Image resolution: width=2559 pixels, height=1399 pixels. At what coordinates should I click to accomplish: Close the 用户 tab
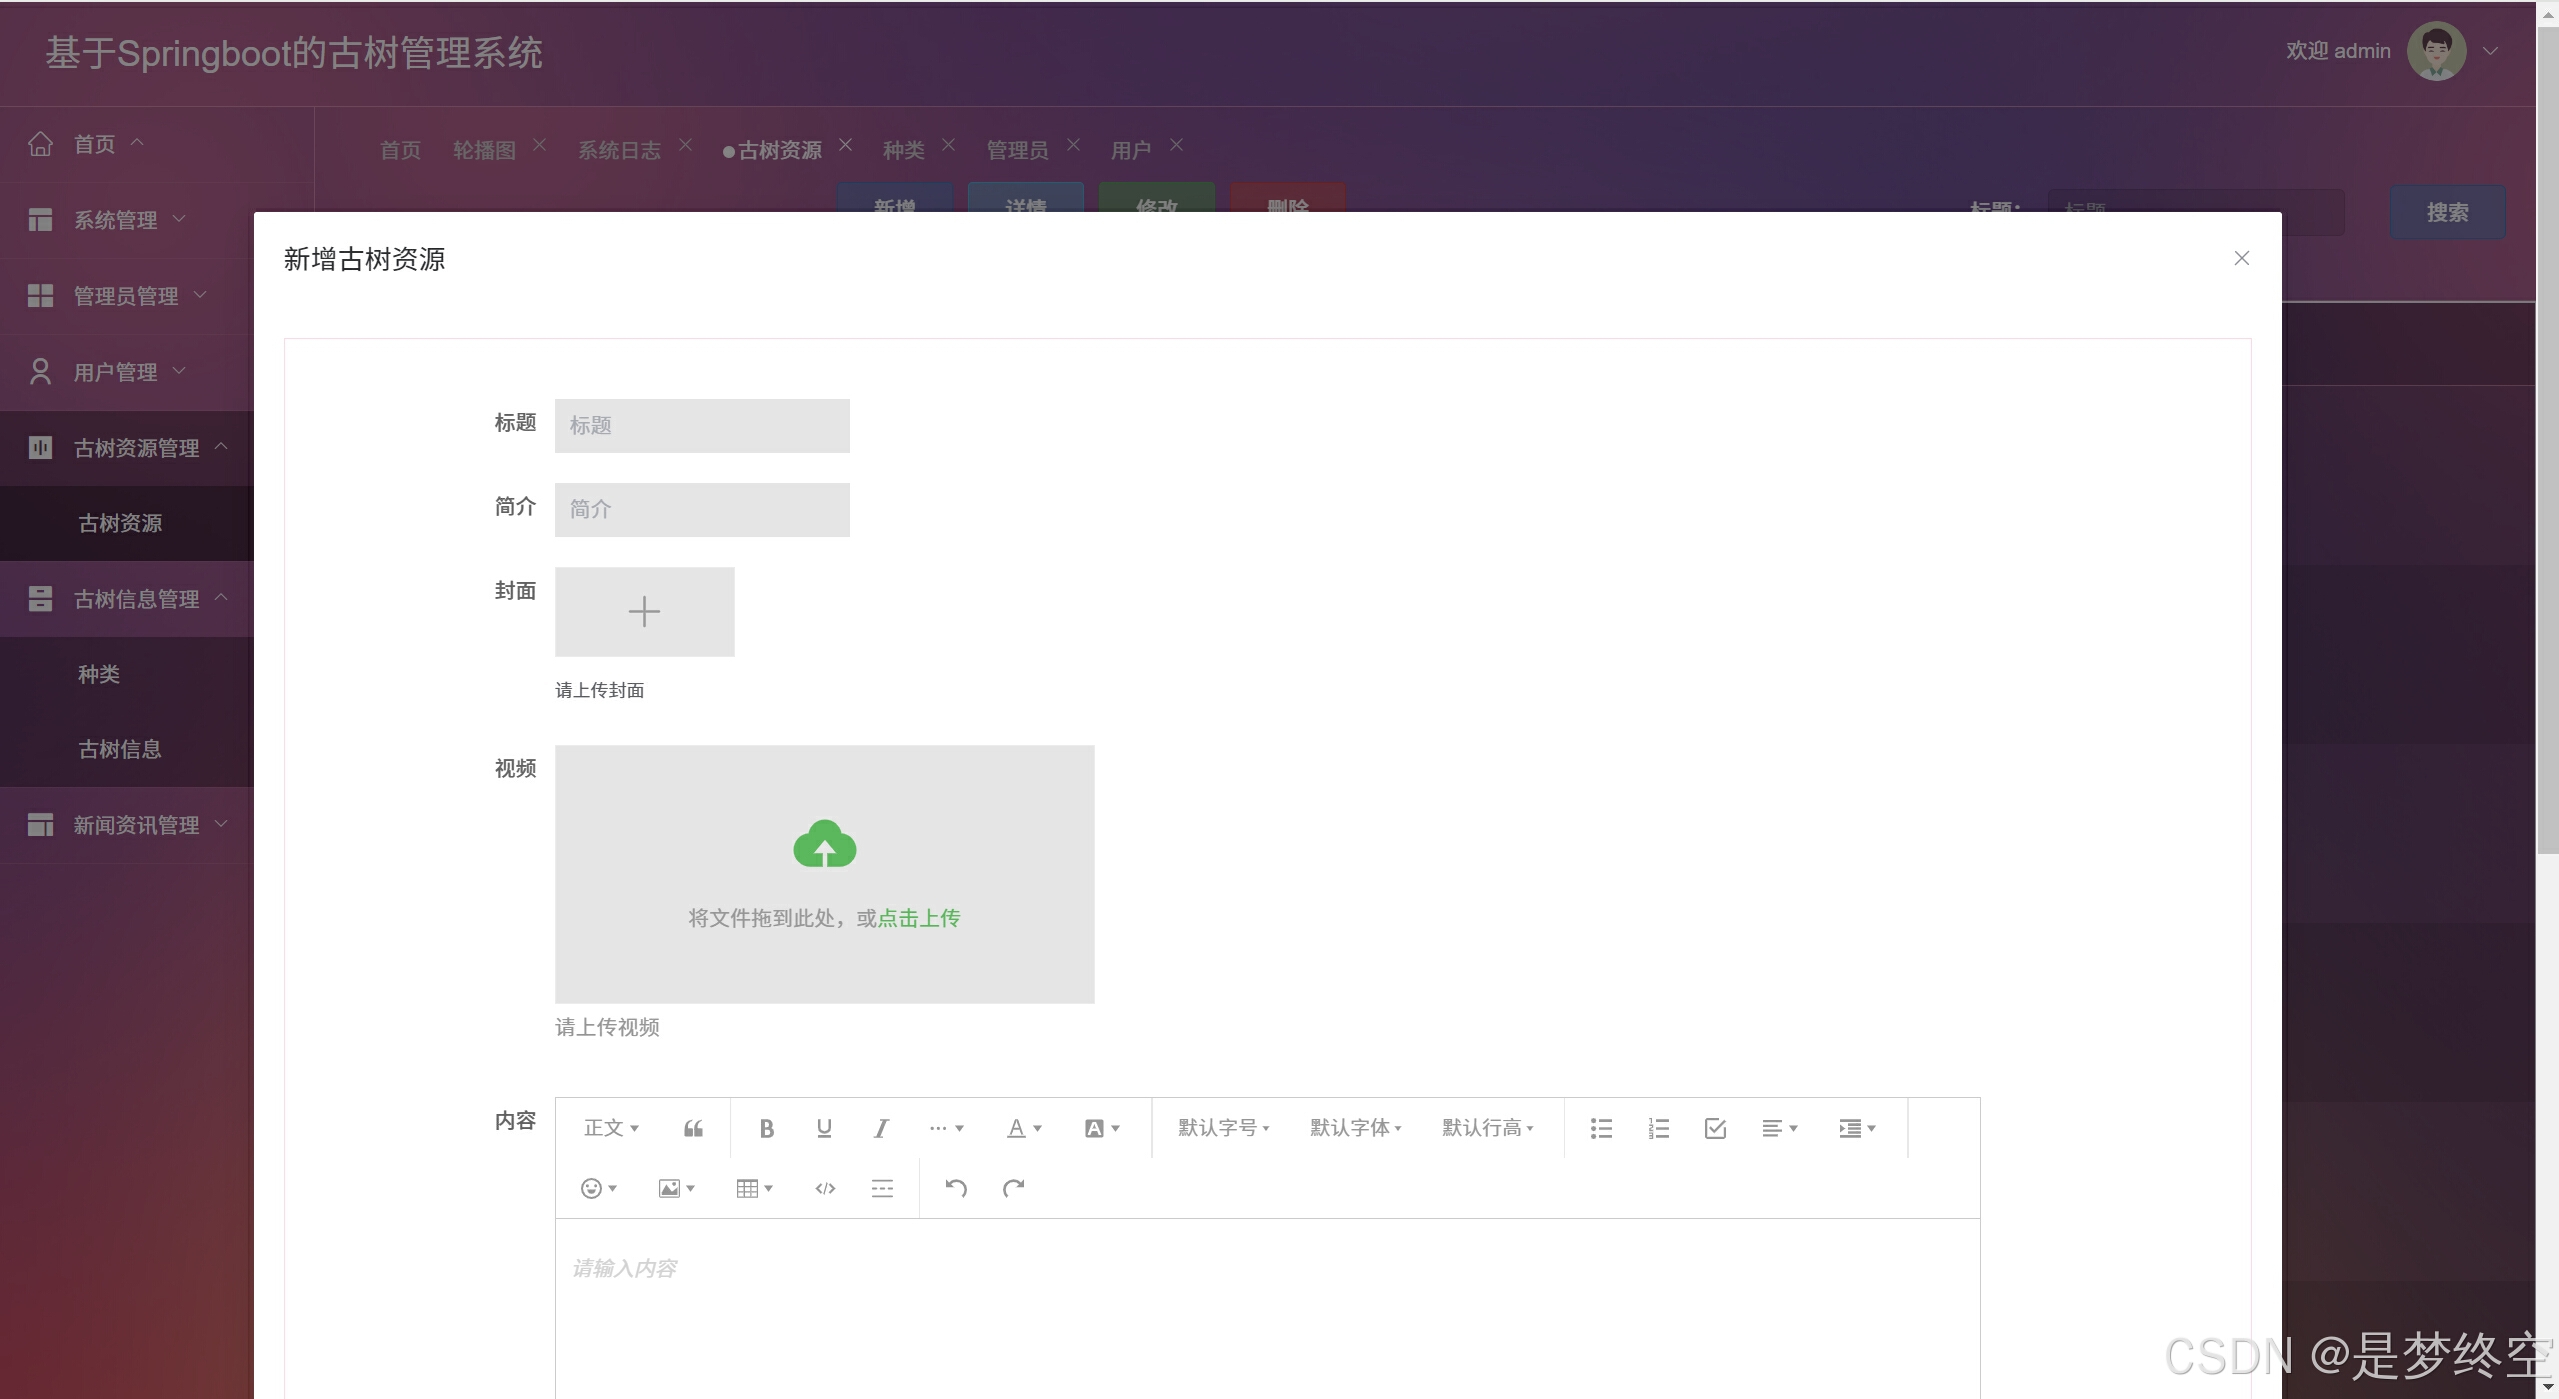[x=1176, y=145]
